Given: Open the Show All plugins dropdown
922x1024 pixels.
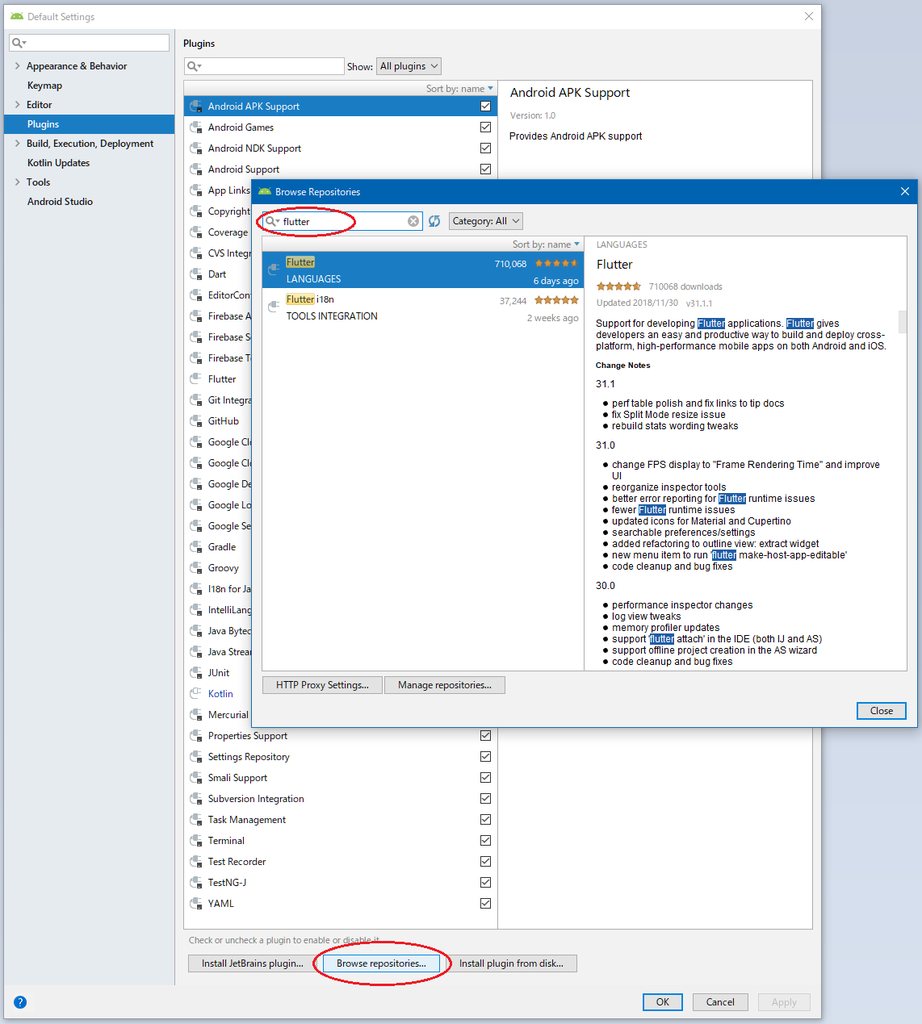Looking at the screenshot, I should (409, 66).
